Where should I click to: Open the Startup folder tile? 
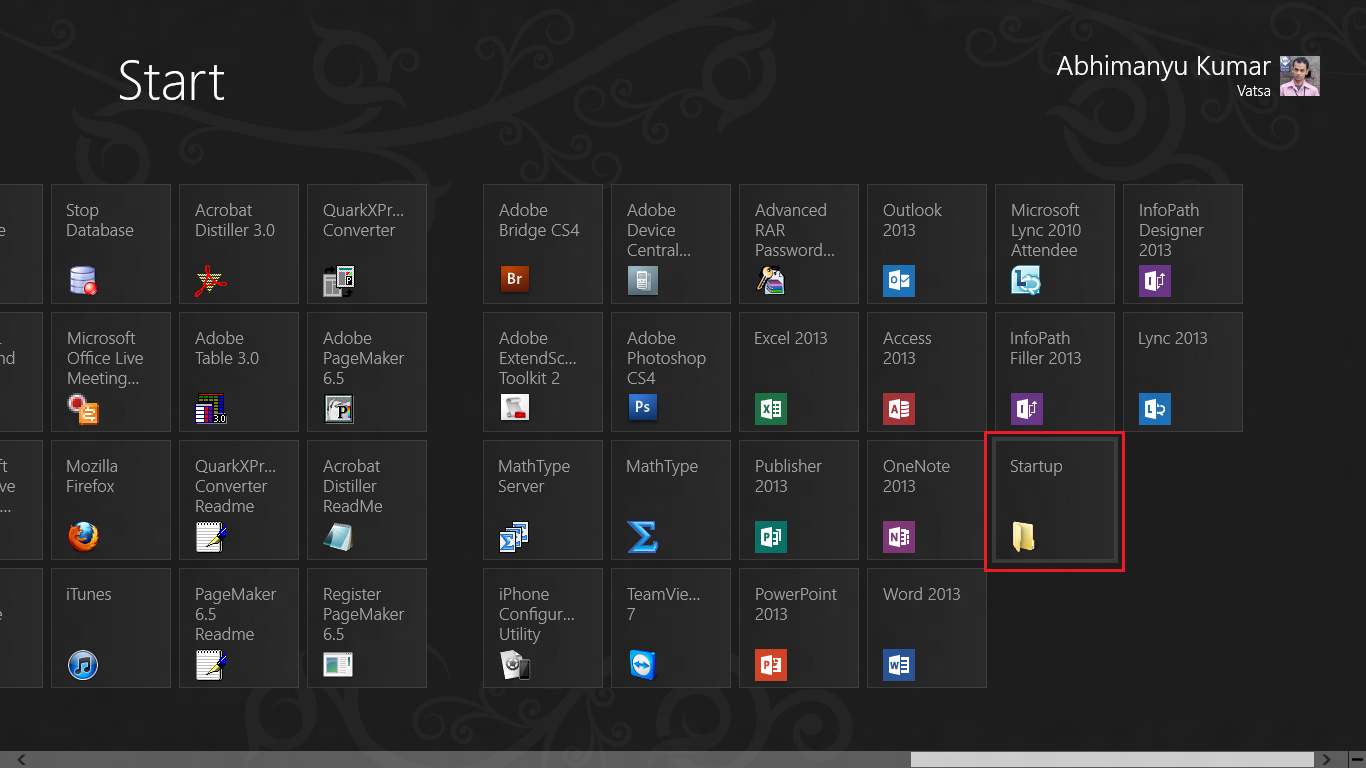click(x=1054, y=500)
